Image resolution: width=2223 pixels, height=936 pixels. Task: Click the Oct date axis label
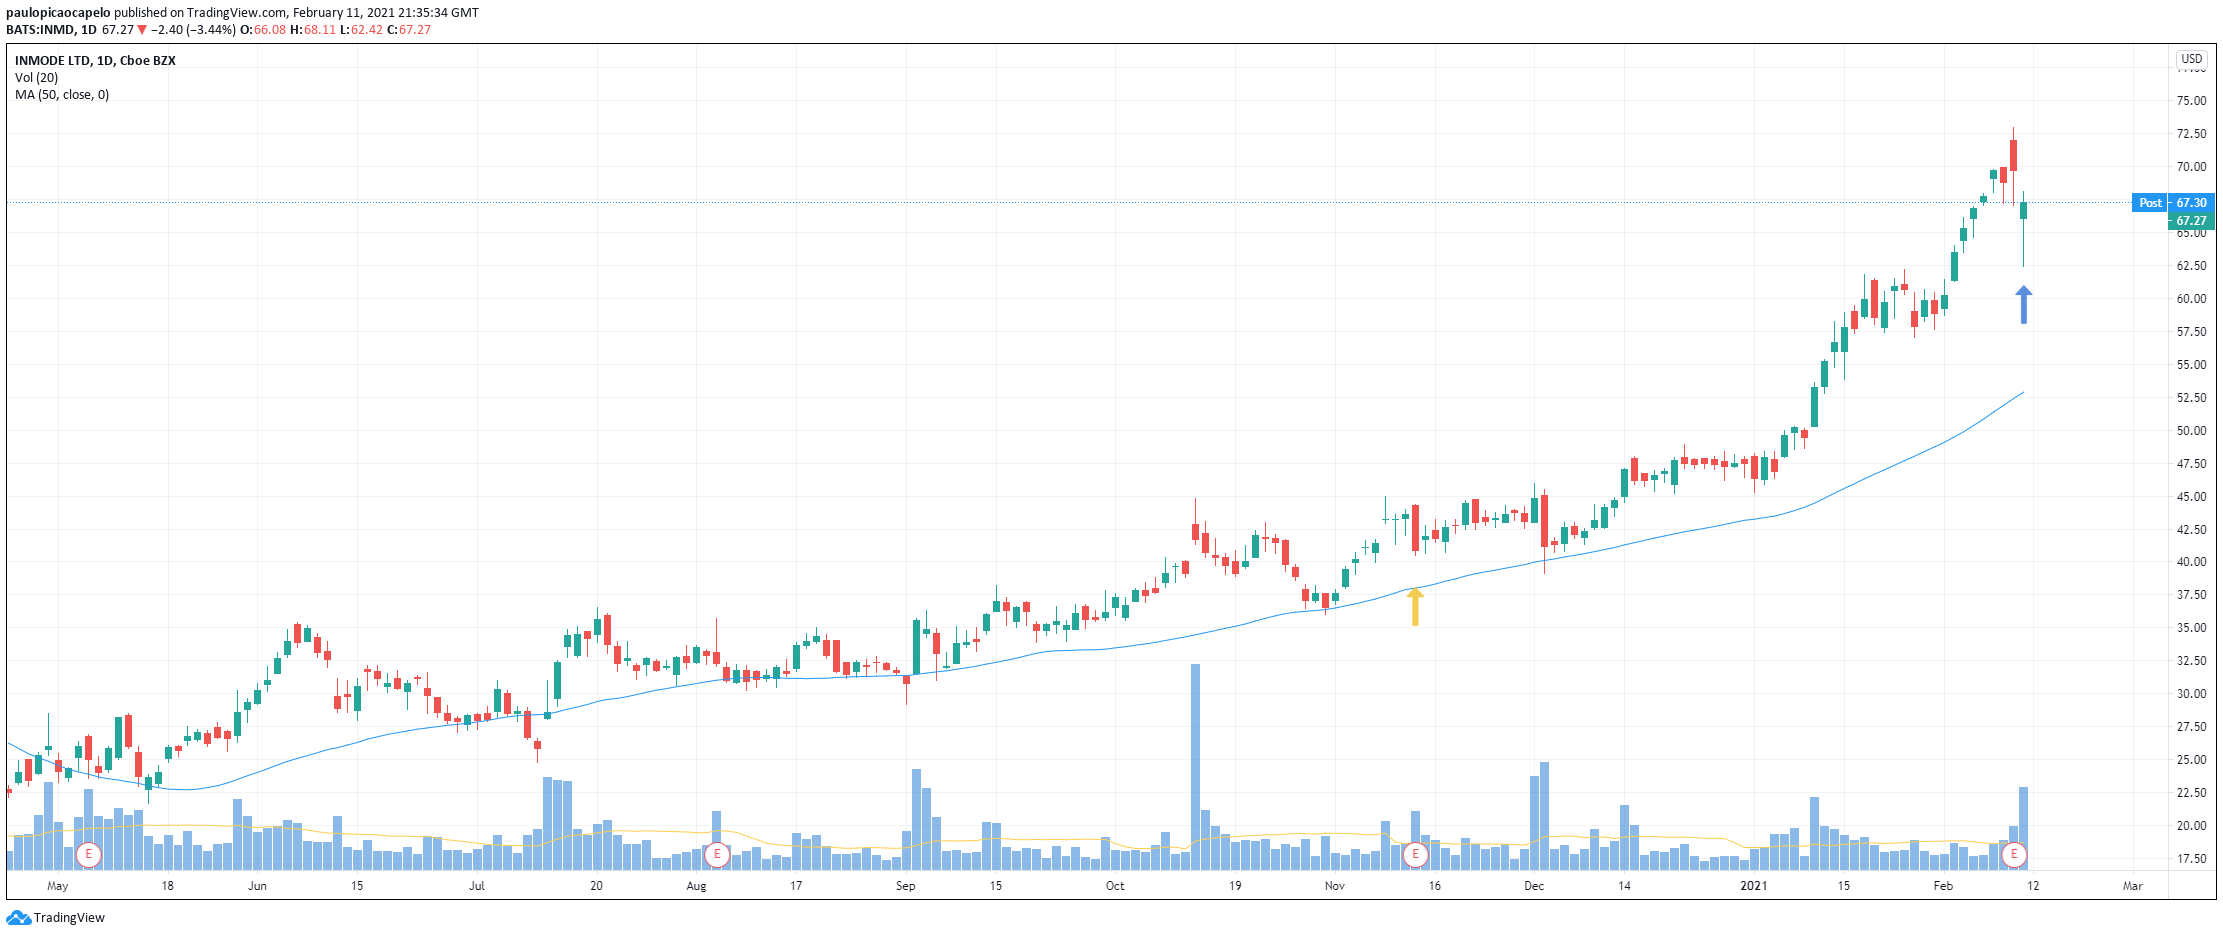1115,886
